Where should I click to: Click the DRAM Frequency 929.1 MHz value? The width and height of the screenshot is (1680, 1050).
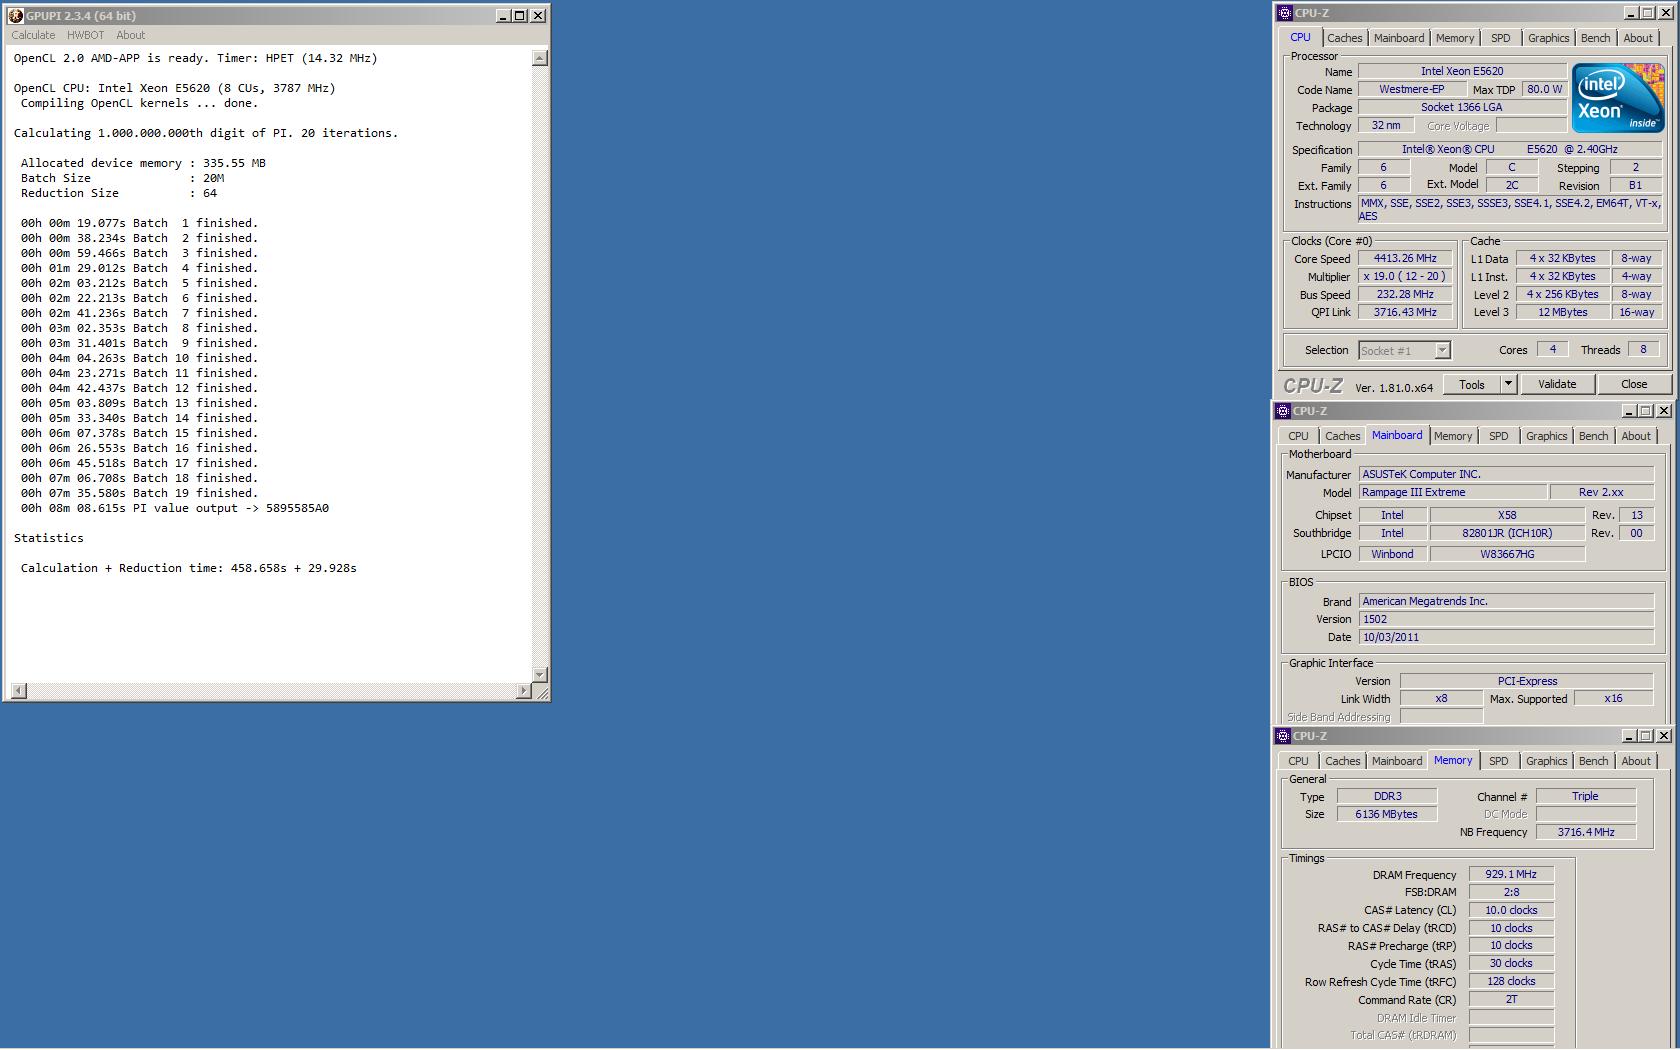click(1511, 874)
